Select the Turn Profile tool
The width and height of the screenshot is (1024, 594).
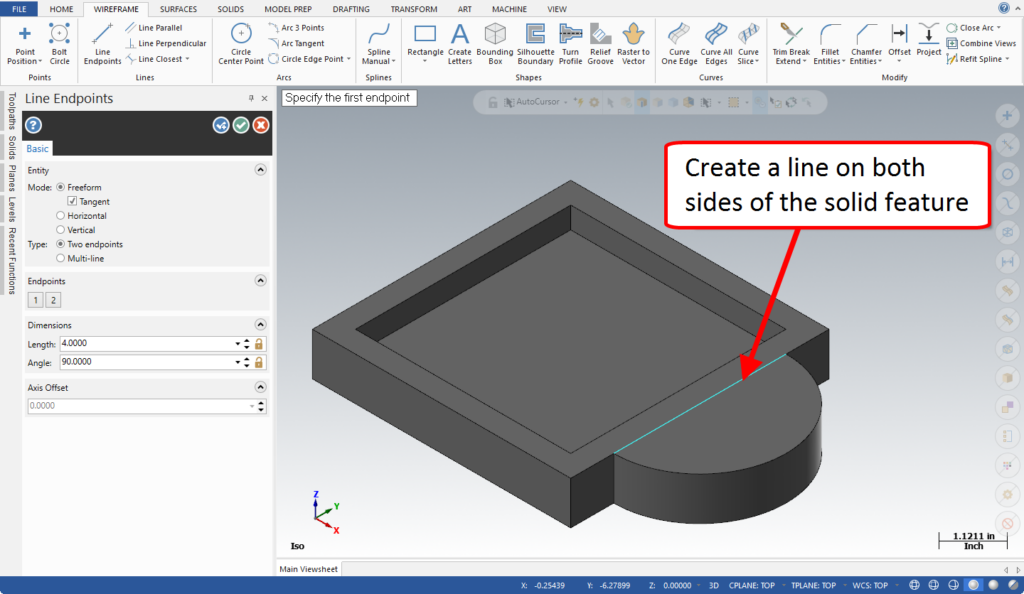coord(570,44)
